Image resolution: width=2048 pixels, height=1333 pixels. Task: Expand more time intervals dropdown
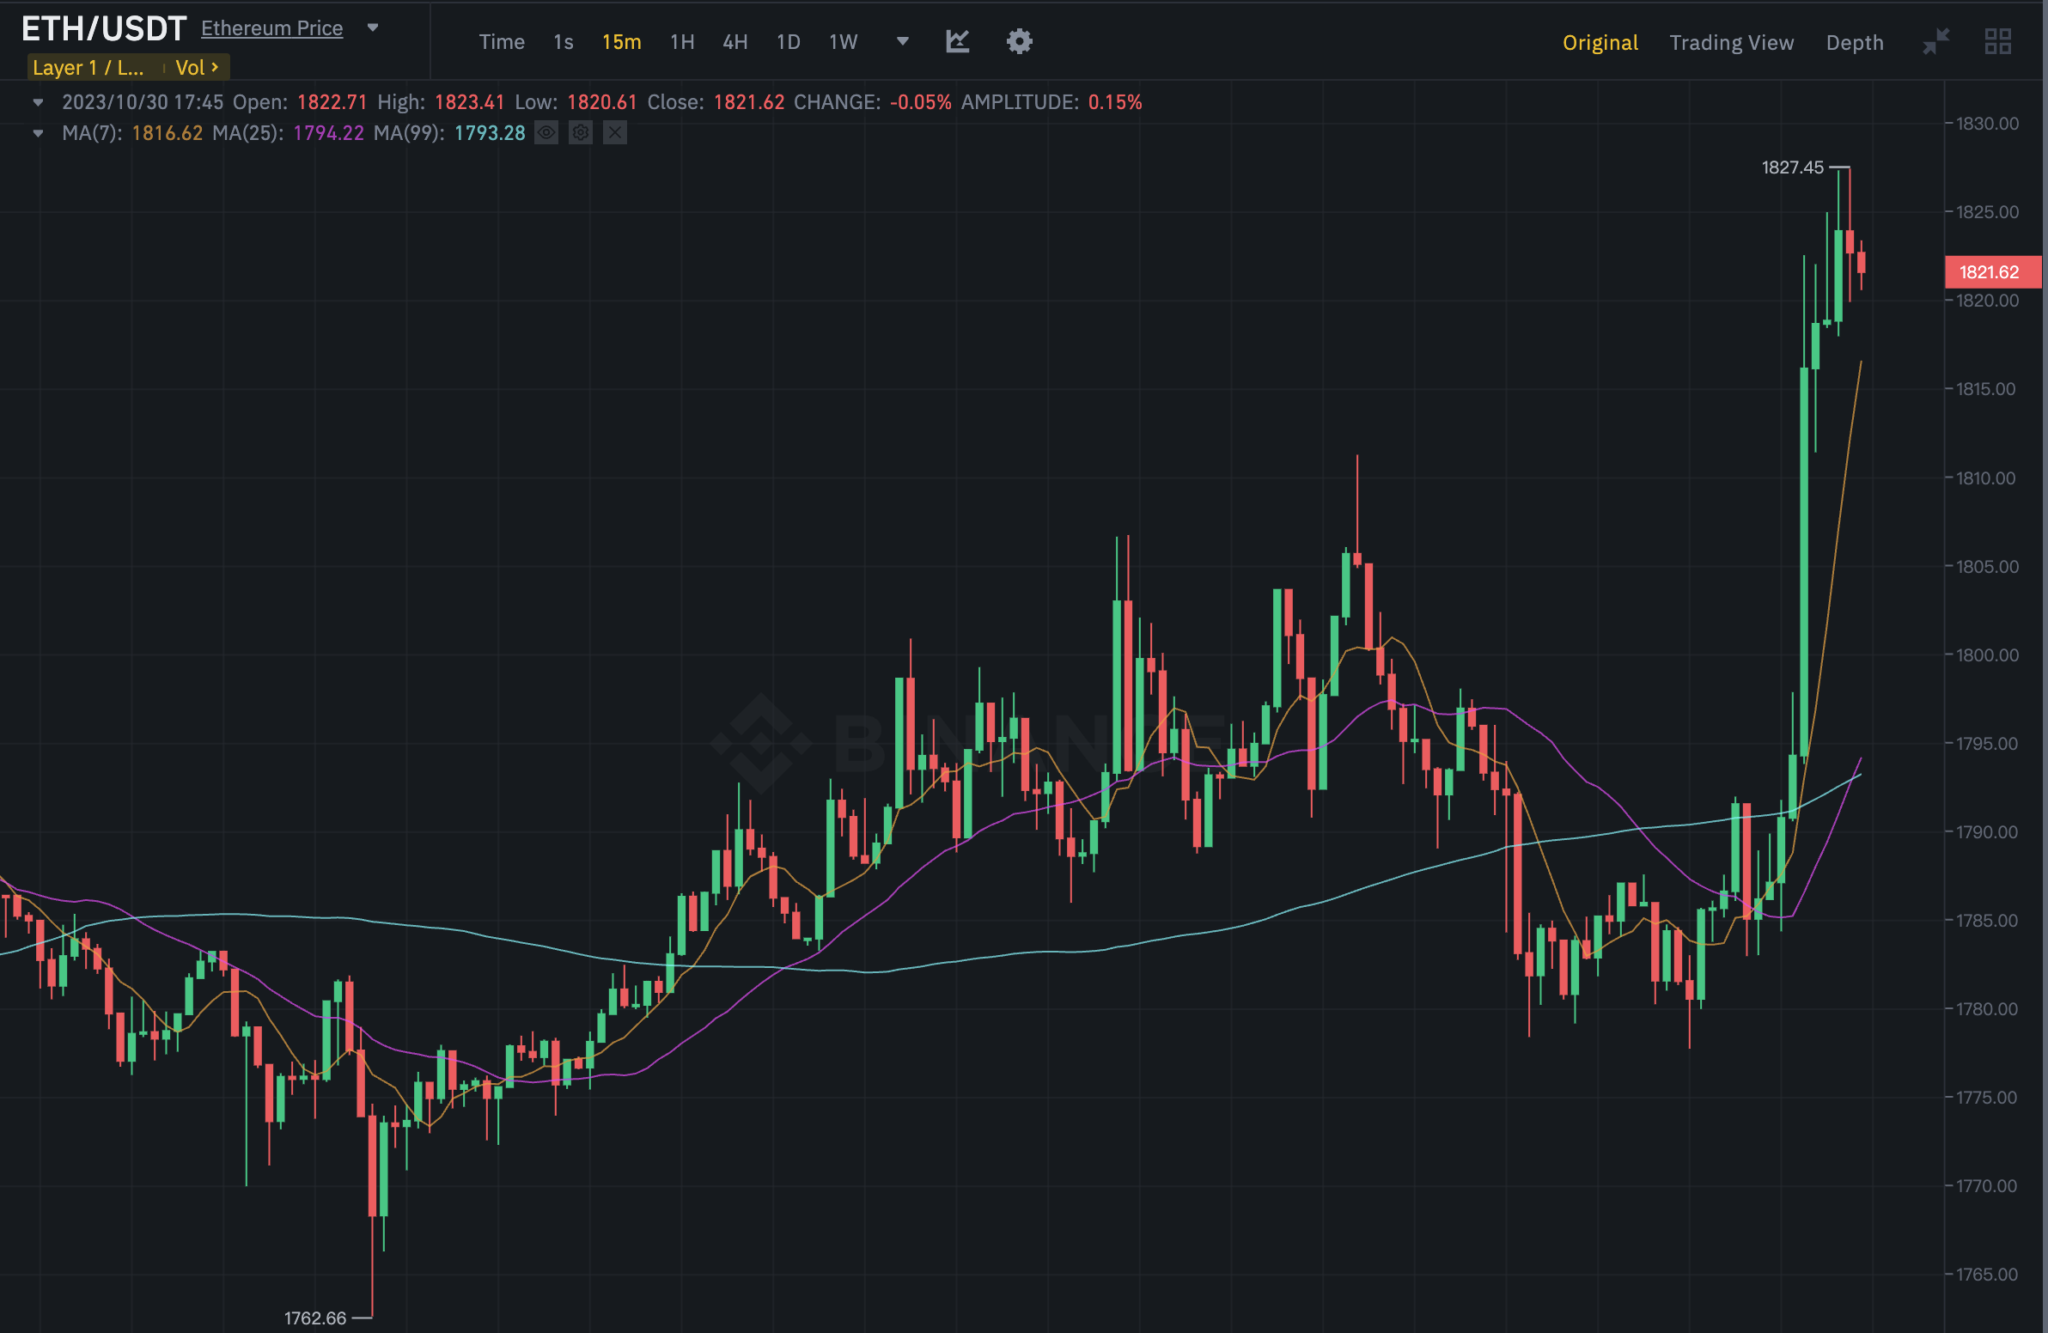pos(902,41)
